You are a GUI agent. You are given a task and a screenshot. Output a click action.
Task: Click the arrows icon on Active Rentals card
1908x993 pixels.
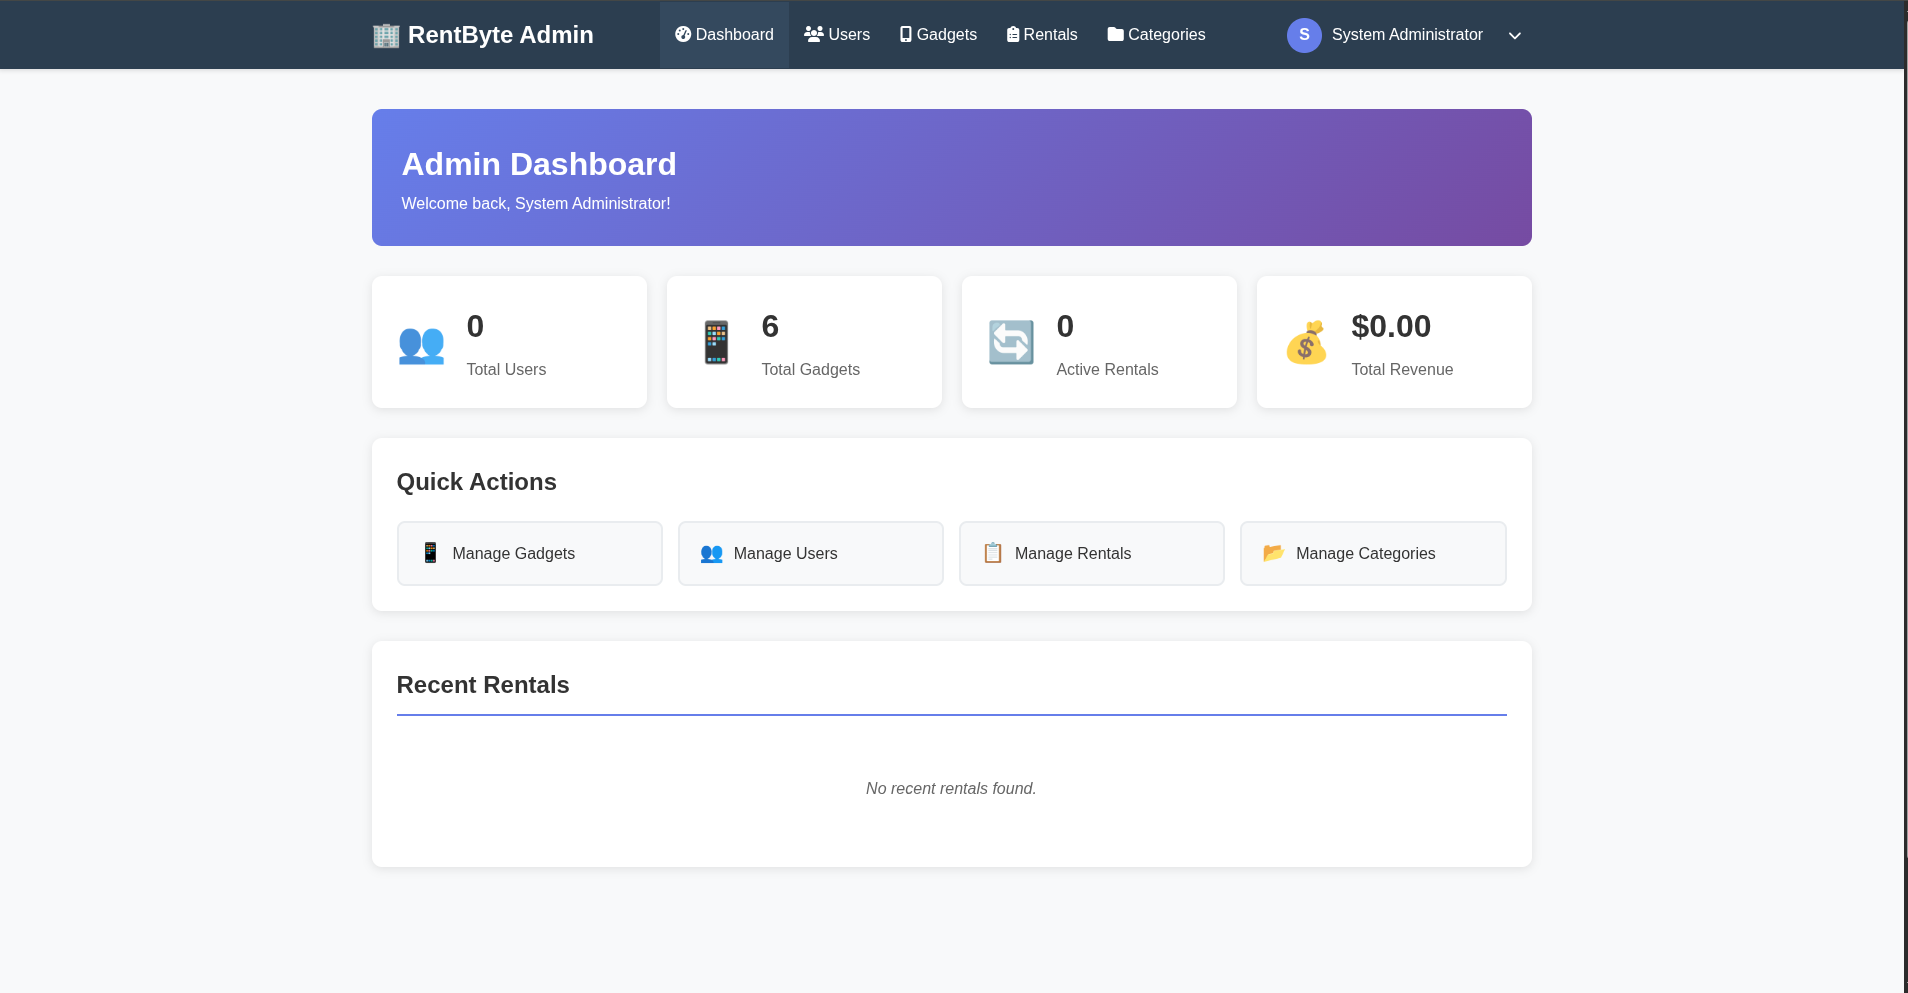[x=1010, y=342]
